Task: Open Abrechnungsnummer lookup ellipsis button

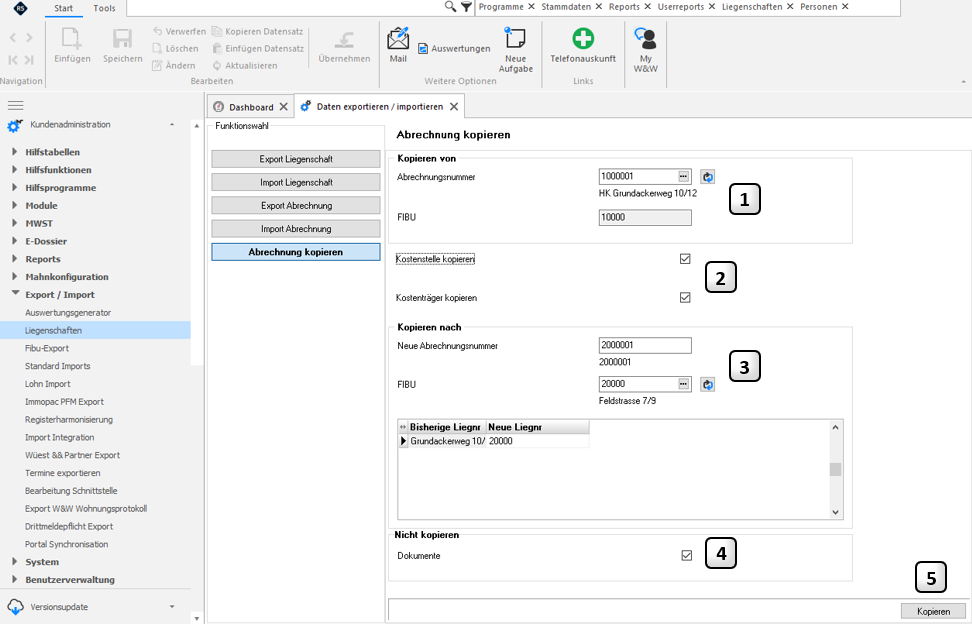Action: (683, 177)
